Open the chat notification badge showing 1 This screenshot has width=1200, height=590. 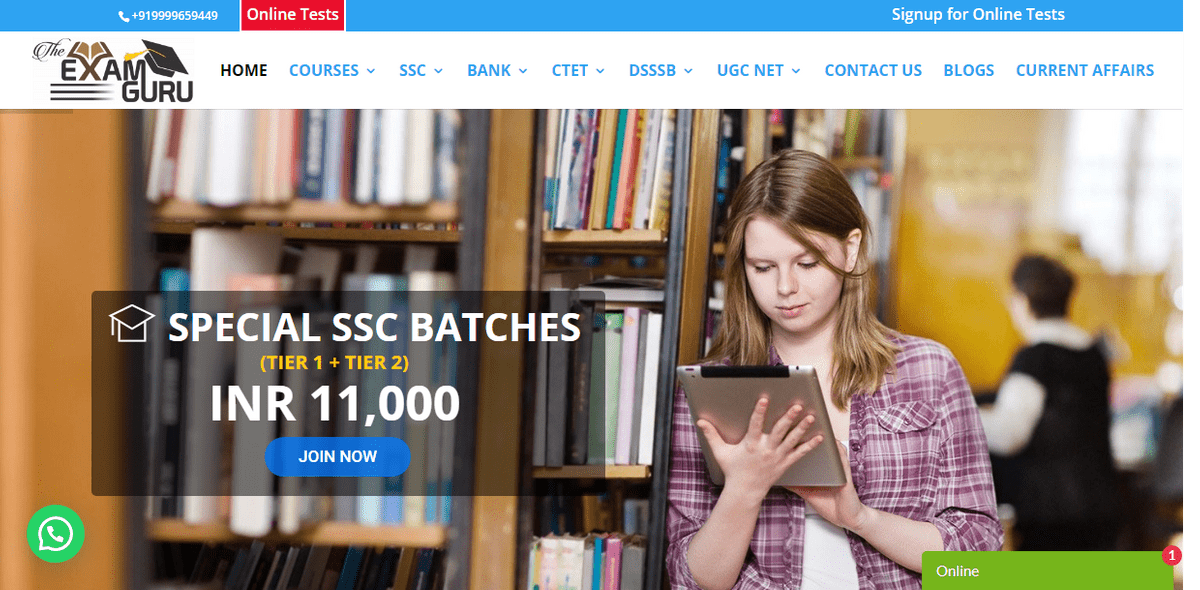[1171, 556]
